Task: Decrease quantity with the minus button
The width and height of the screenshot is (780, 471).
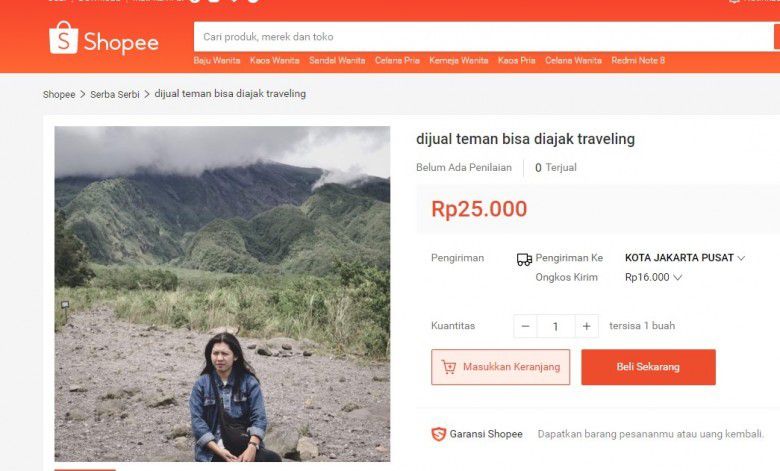Action: 525,326
